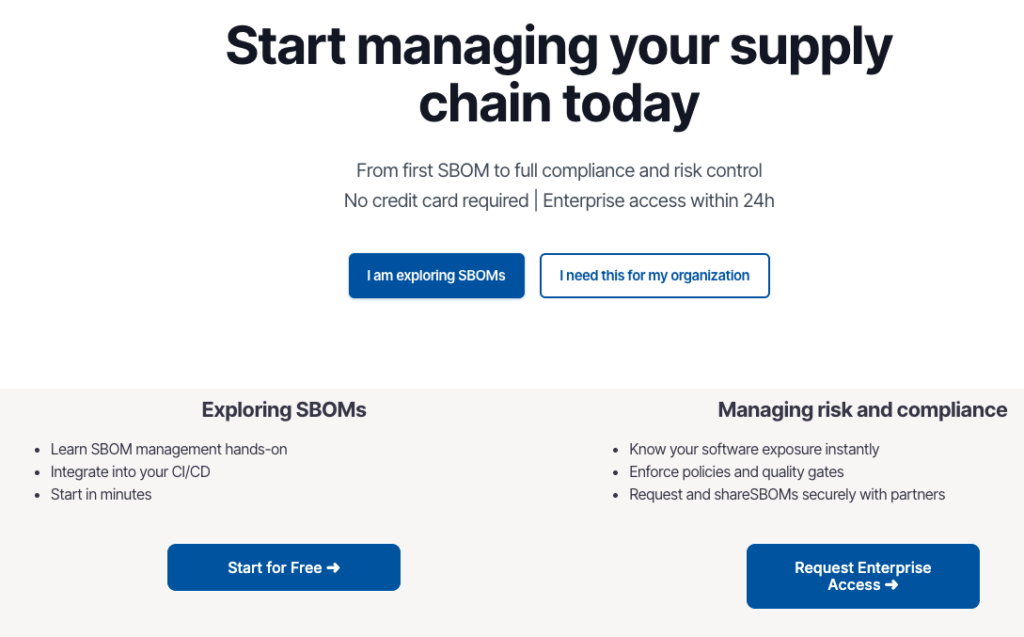Click the "No credit card required" text
The image size is (1024, 637).
[436, 201]
